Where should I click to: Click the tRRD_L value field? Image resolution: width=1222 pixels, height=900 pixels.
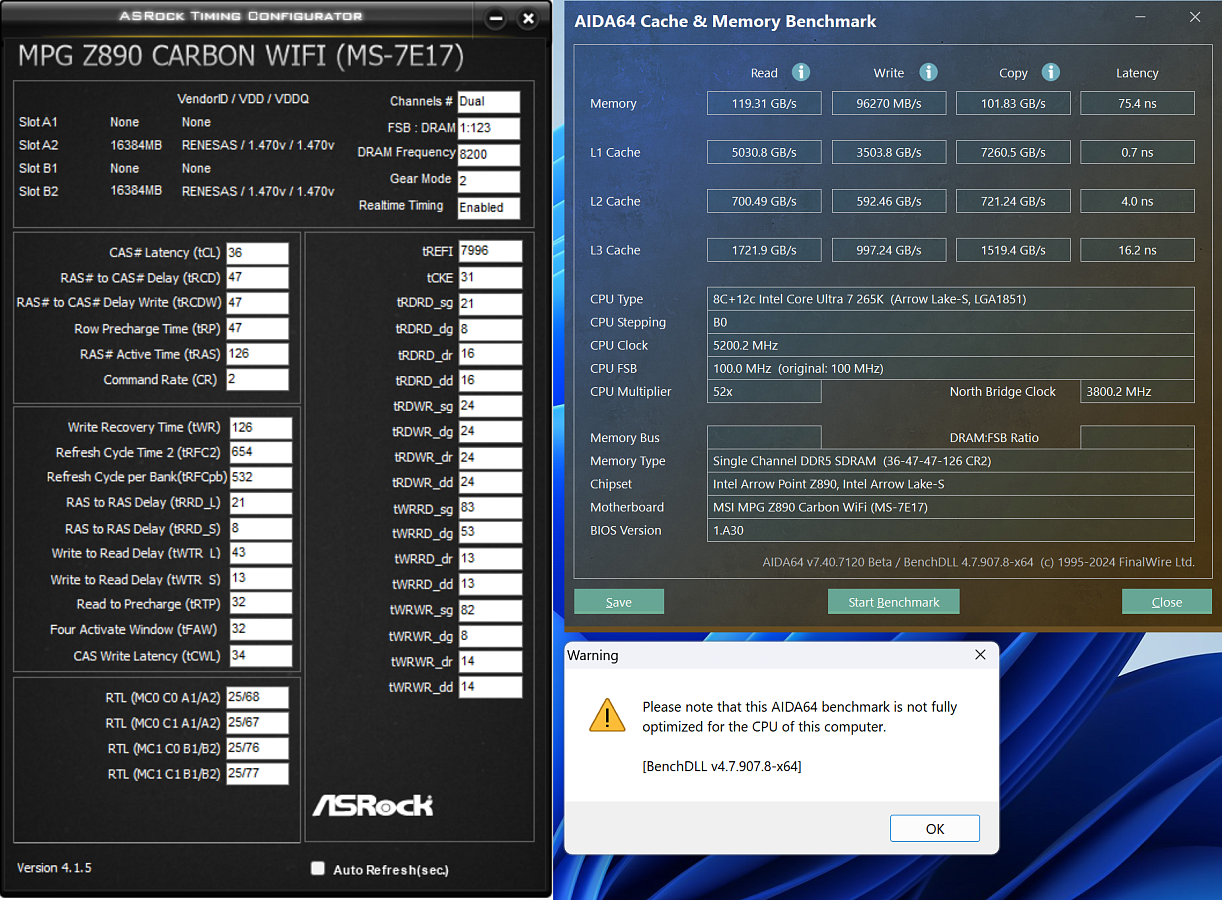[x=260, y=503]
